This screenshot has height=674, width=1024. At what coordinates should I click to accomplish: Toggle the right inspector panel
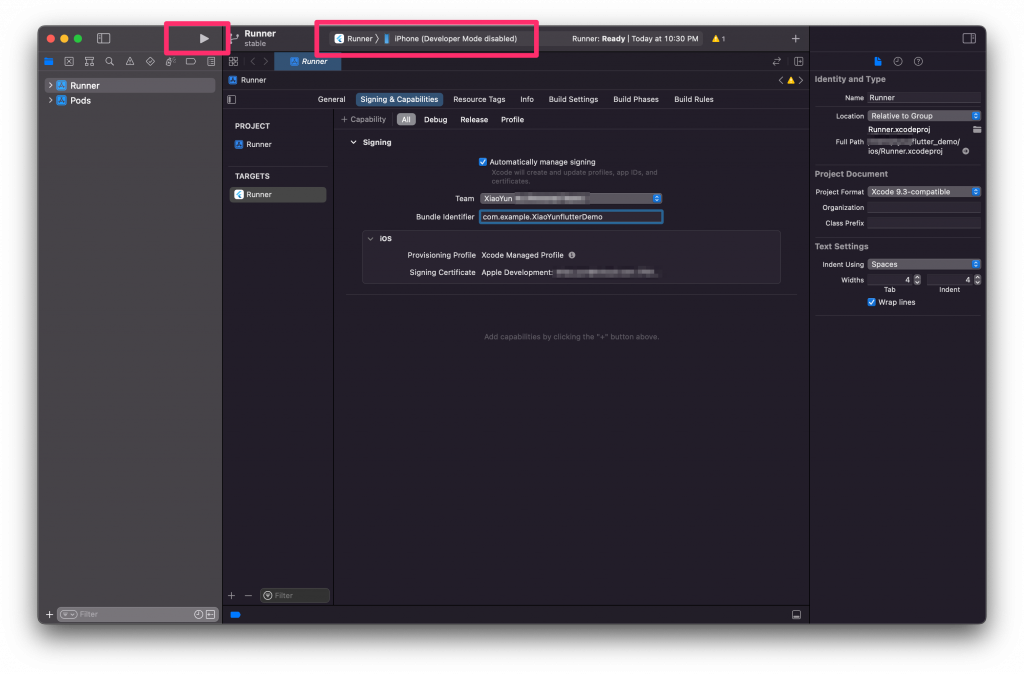click(x=969, y=39)
